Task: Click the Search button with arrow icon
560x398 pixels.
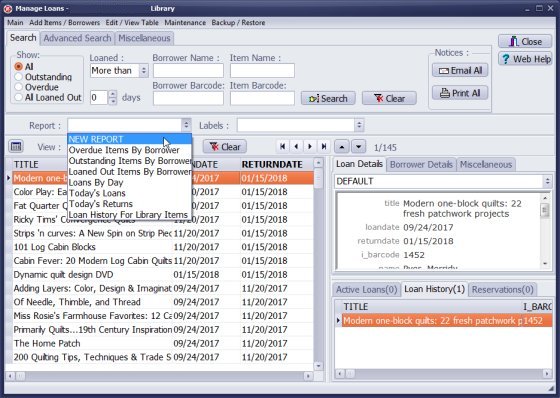Action: (x=328, y=98)
